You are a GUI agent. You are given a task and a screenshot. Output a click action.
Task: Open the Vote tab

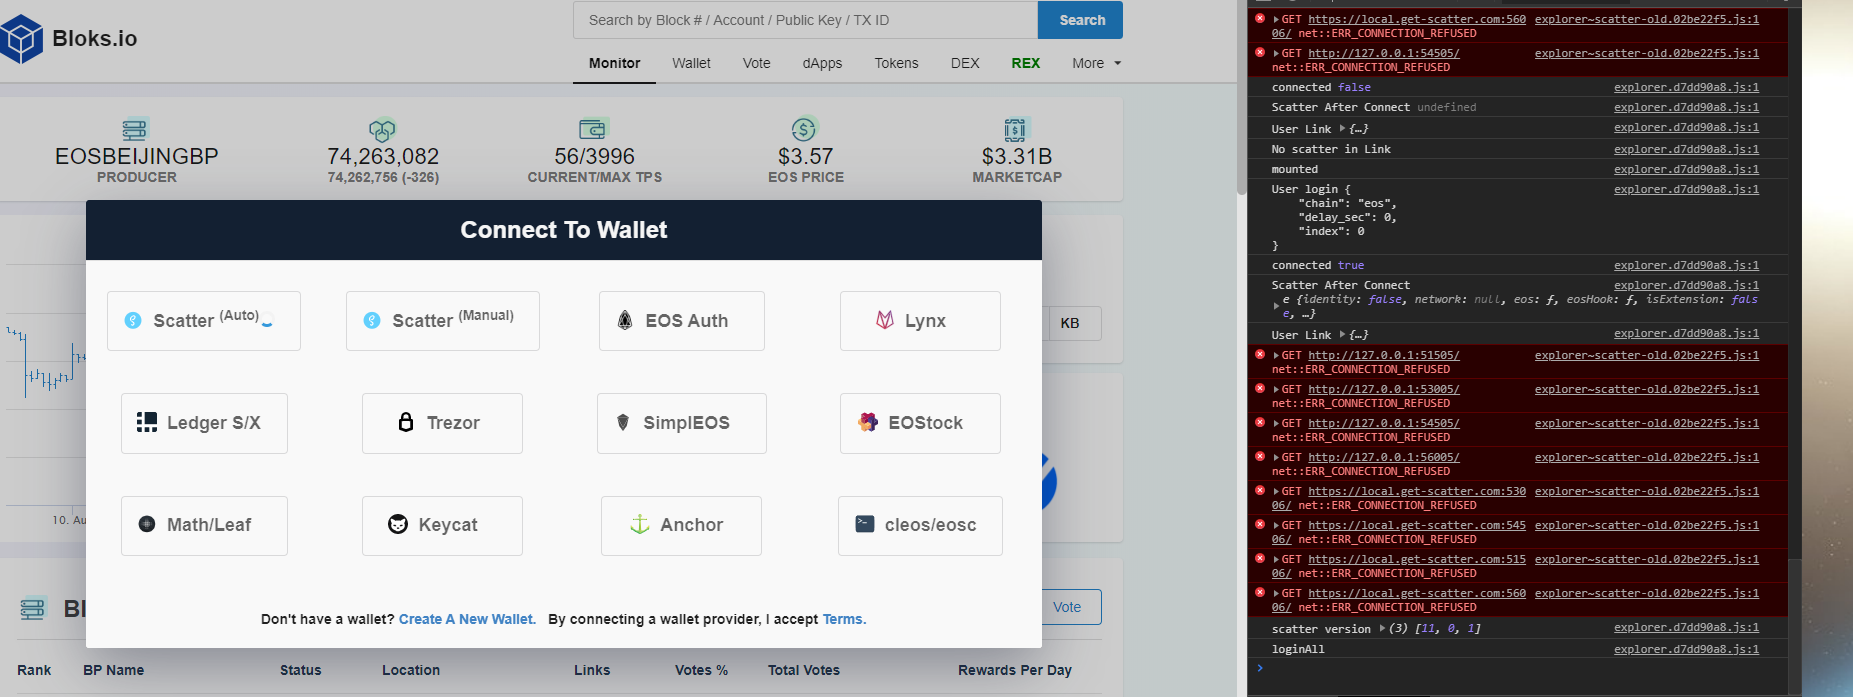[x=756, y=63]
